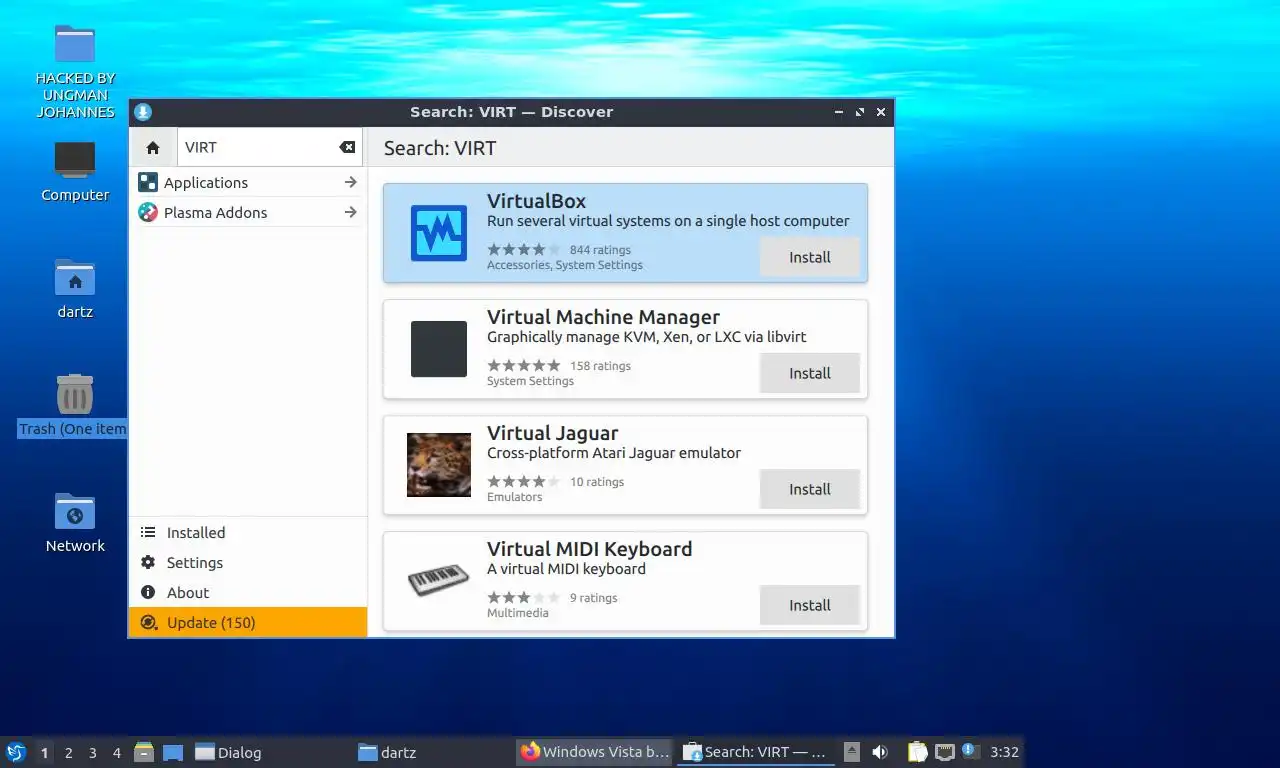Click the VirtualBox app icon
The height and width of the screenshot is (768, 1280).
pos(439,233)
